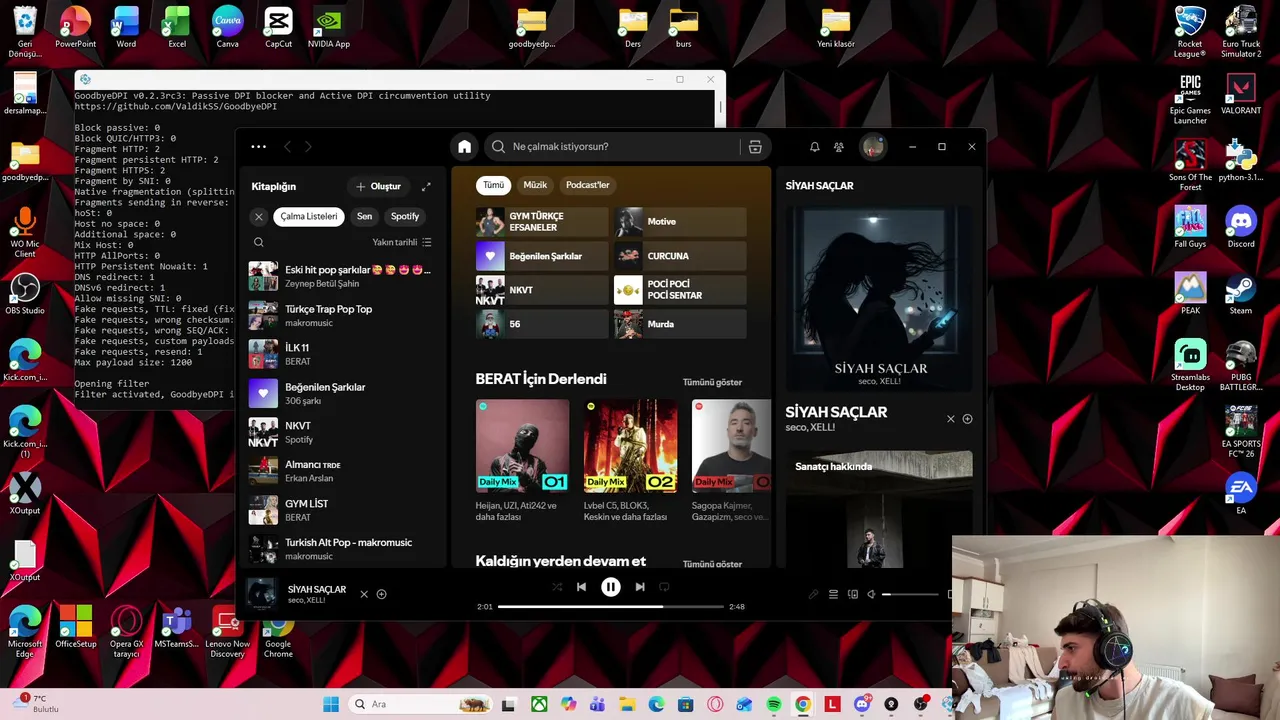Open lyrics microphone icon
The image size is (1280, 720).
(x=814, y=594)
